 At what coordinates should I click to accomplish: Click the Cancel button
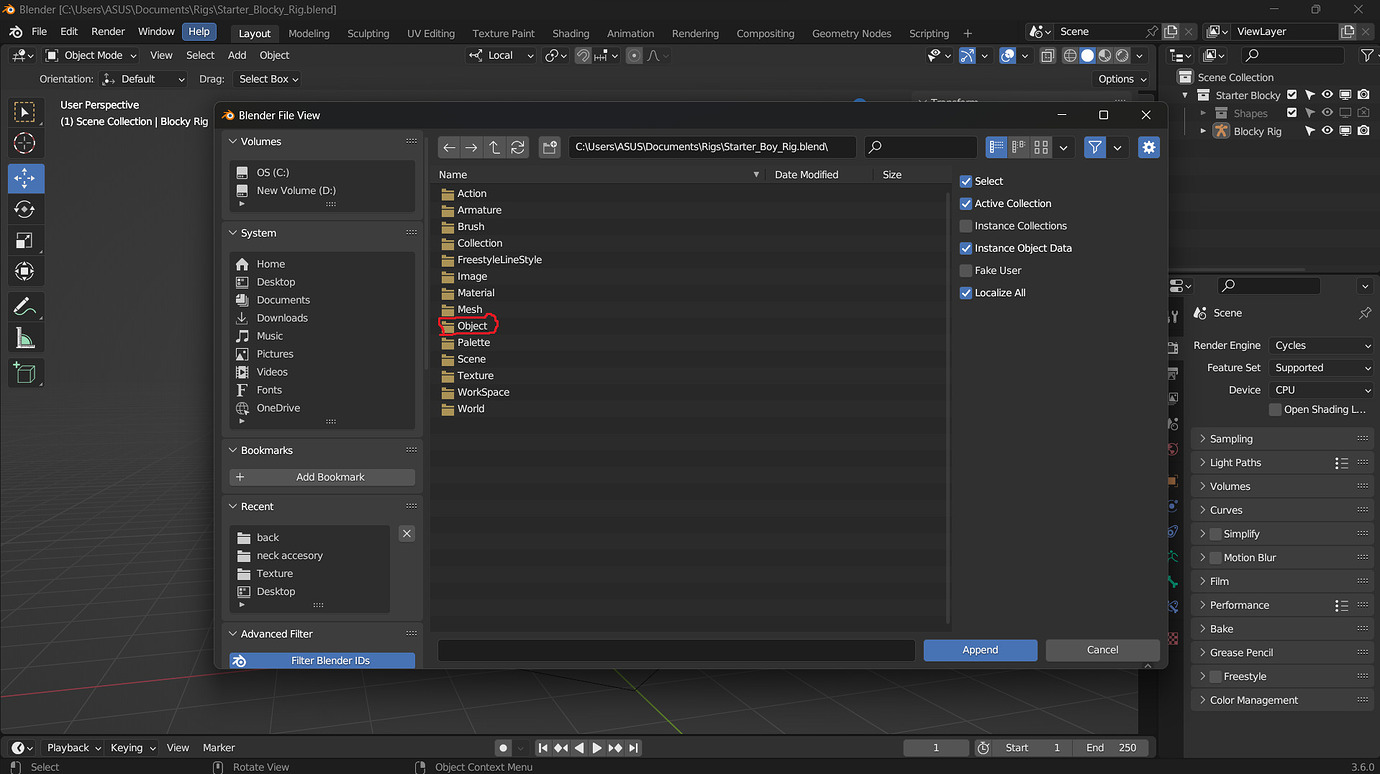(1102, 650)
